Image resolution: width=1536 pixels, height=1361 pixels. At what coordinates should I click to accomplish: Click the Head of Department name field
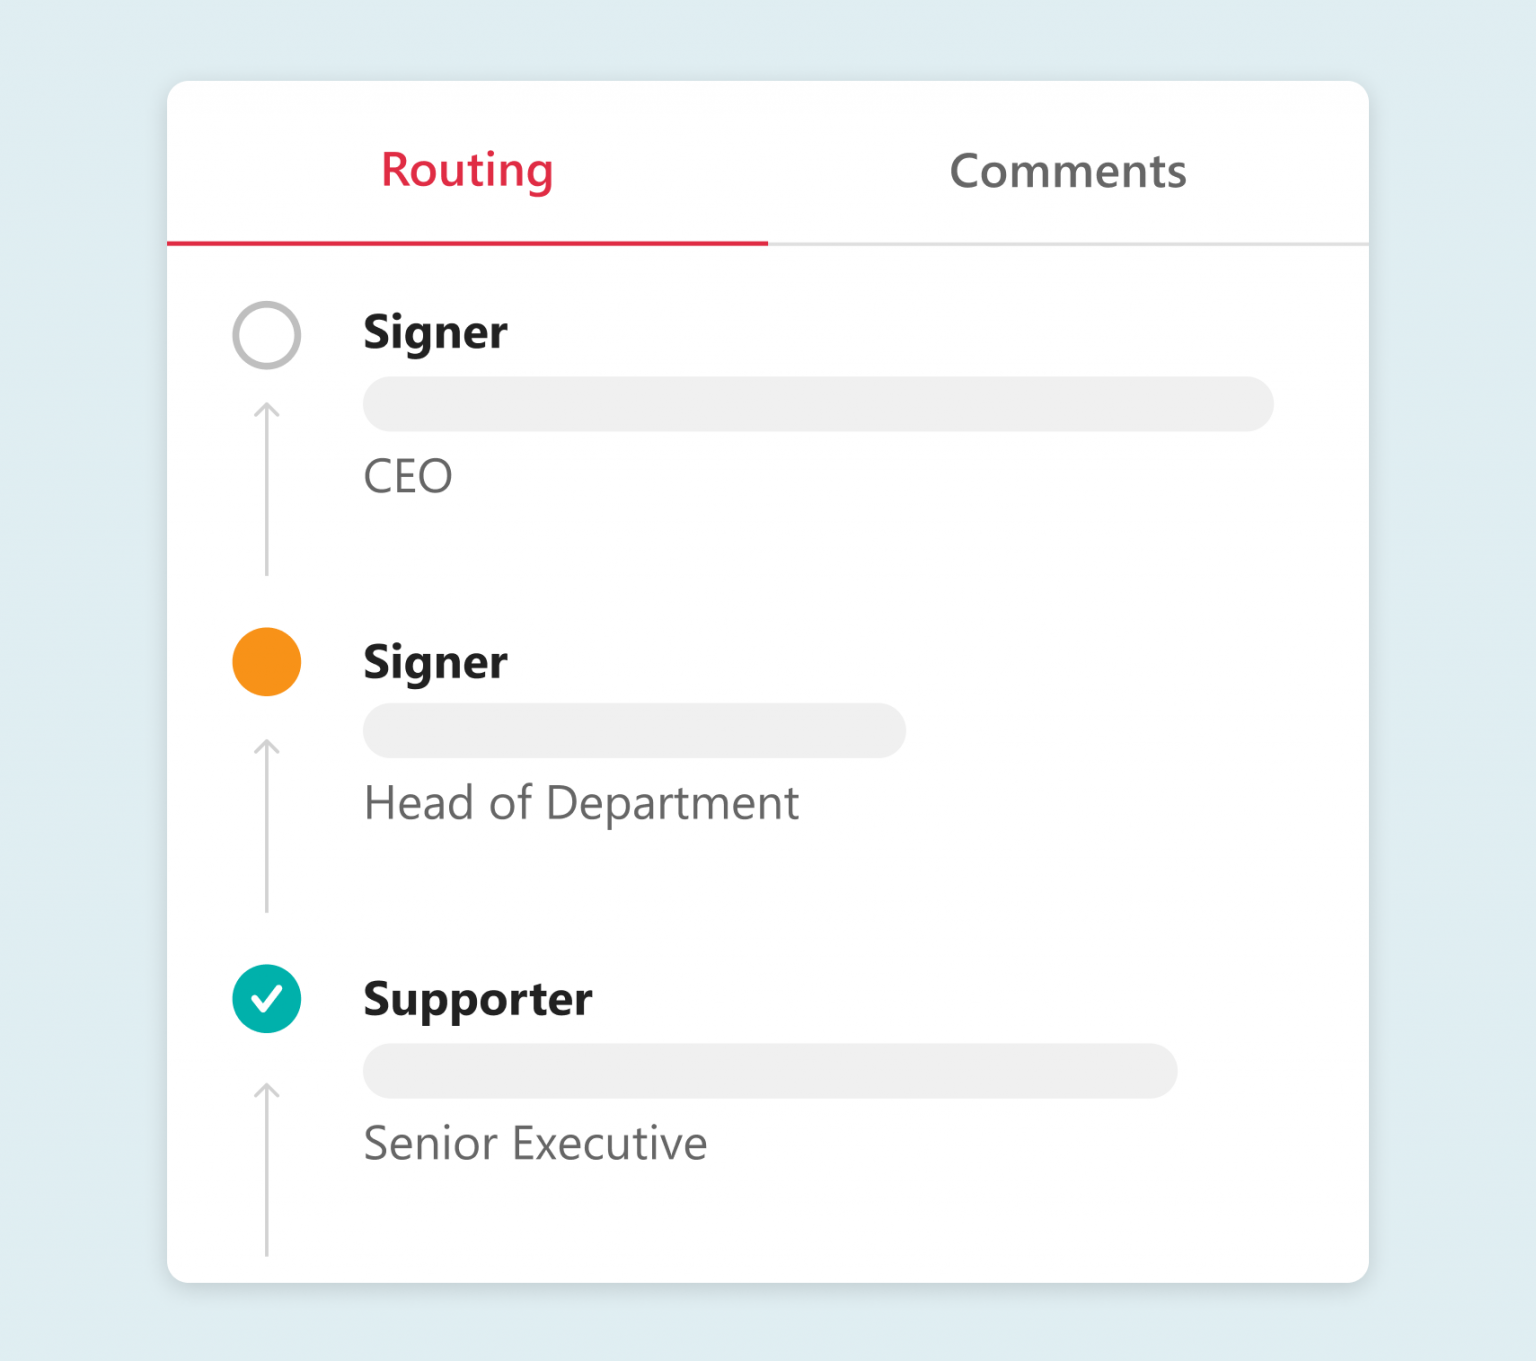pyautogui.click(x=633, y=731)
